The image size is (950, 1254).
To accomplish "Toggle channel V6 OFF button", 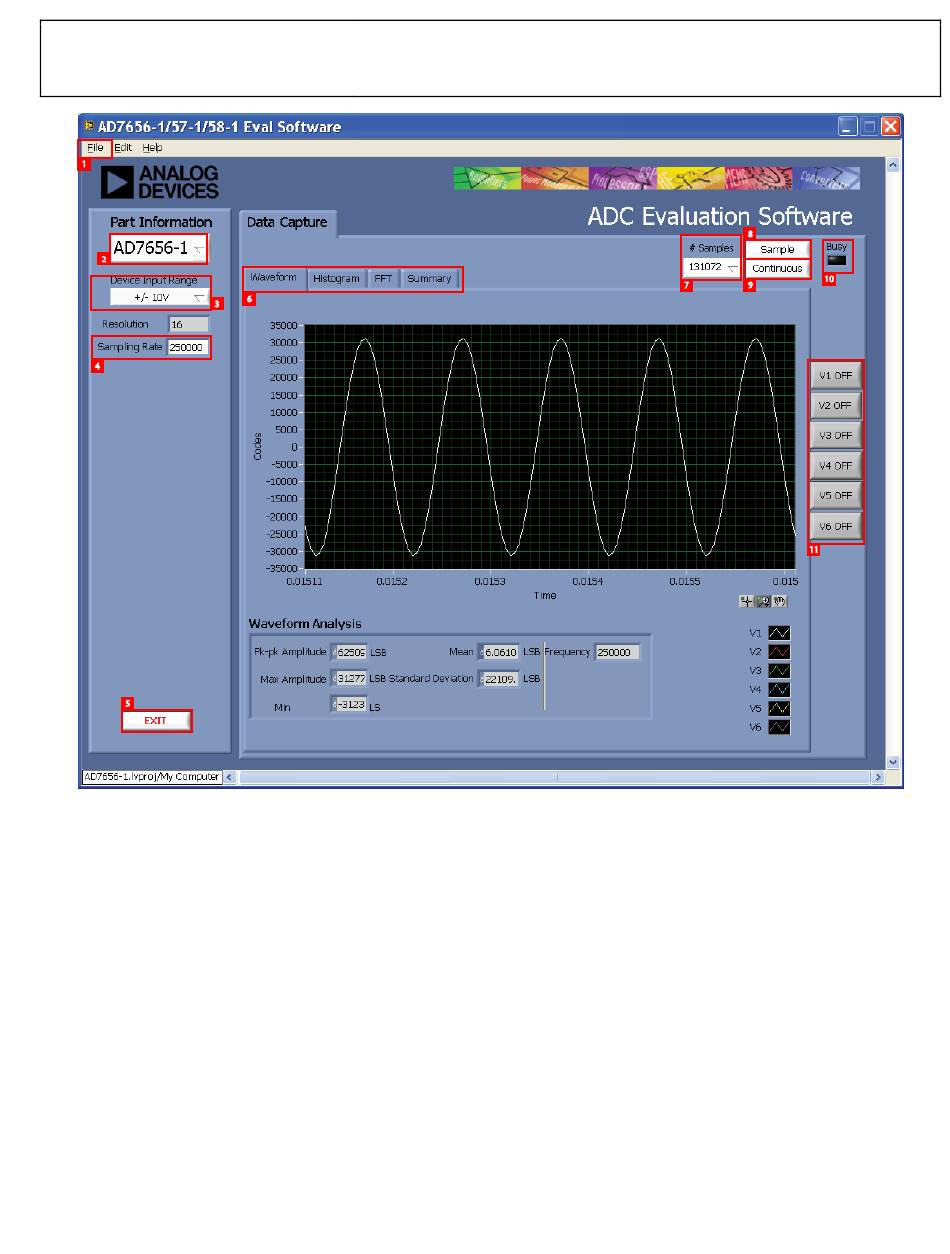I will pos(835,526).
